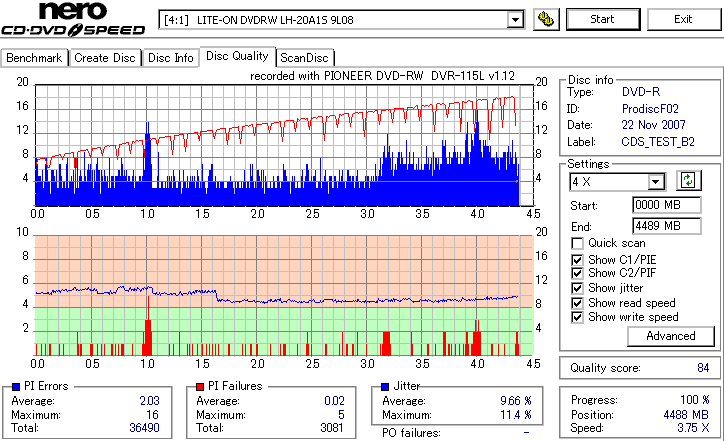Click PI Failures total value 3081

[332, 428]
